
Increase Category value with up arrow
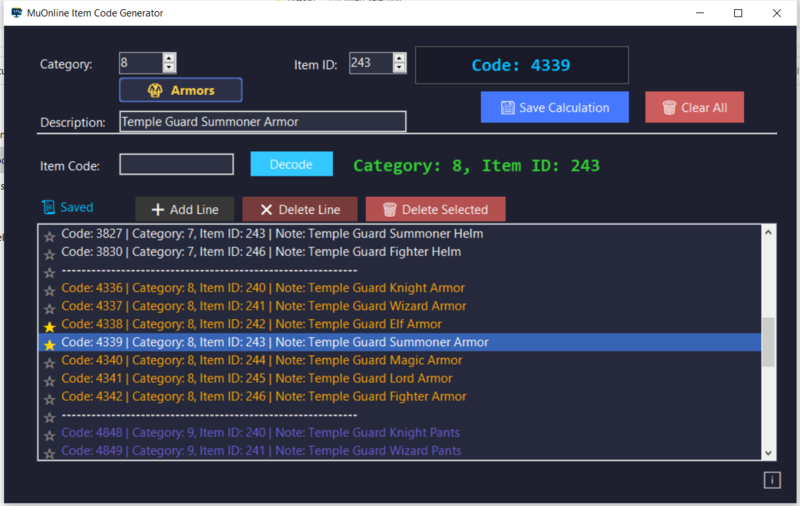[x=169, y=59]
